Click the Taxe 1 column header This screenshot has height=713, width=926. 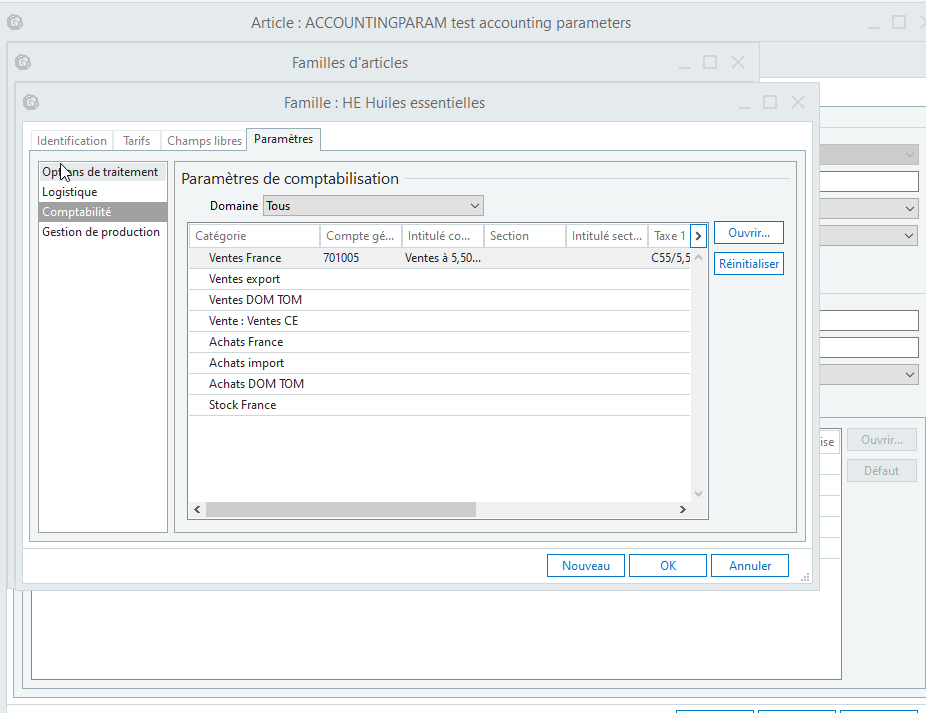669,236
